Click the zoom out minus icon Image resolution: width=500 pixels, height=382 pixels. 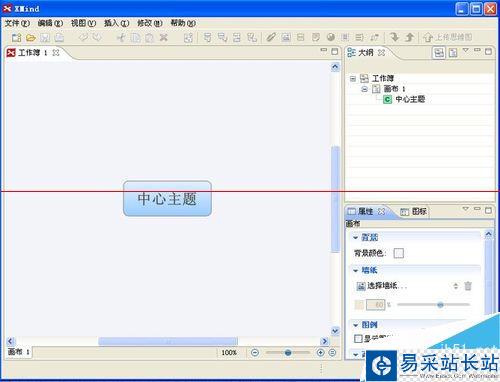click(255, 352)
